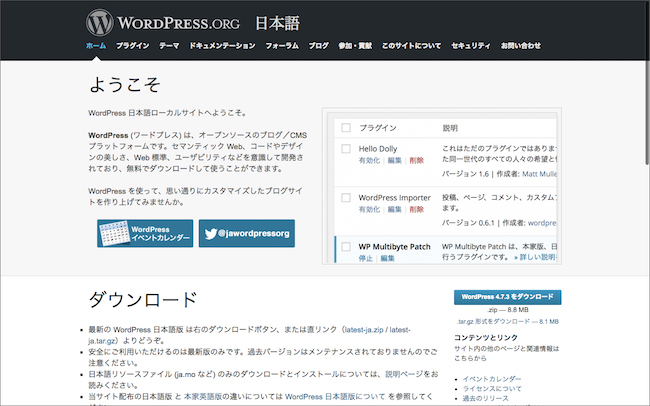650x406 pixels.
Task: Open the セキュリティ menu item
Action: pos(471,46)
